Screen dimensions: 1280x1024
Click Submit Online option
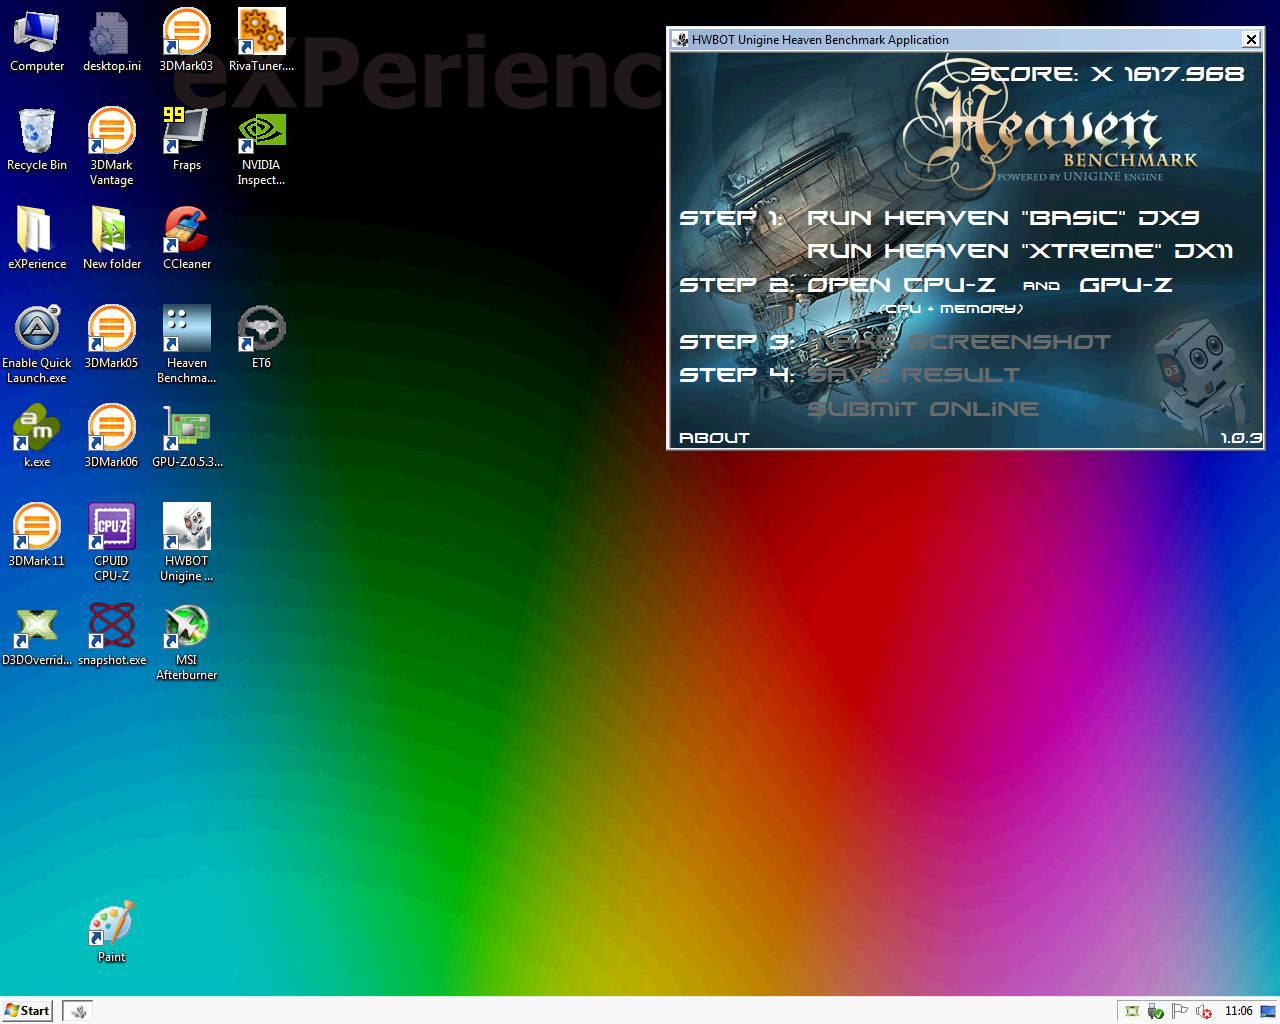923,409
